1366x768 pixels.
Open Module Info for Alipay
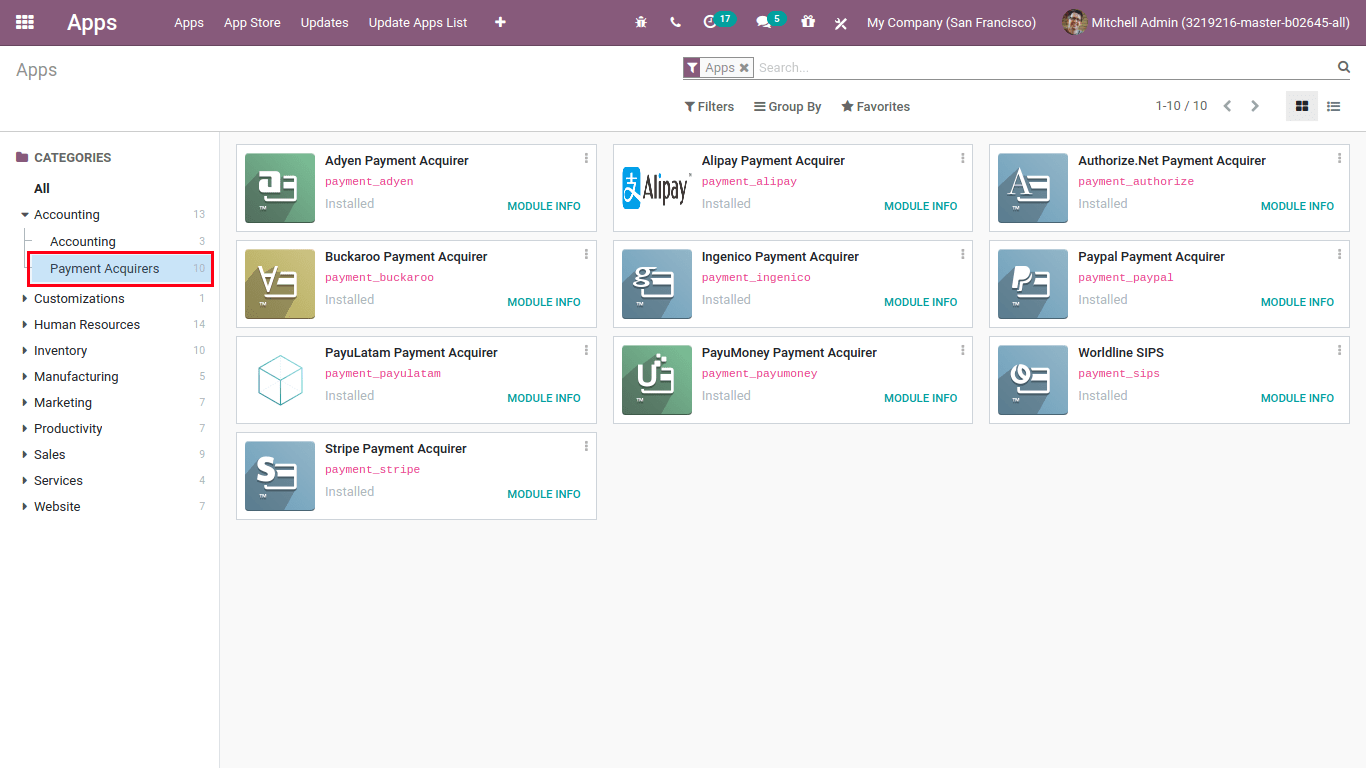[921, 206]
